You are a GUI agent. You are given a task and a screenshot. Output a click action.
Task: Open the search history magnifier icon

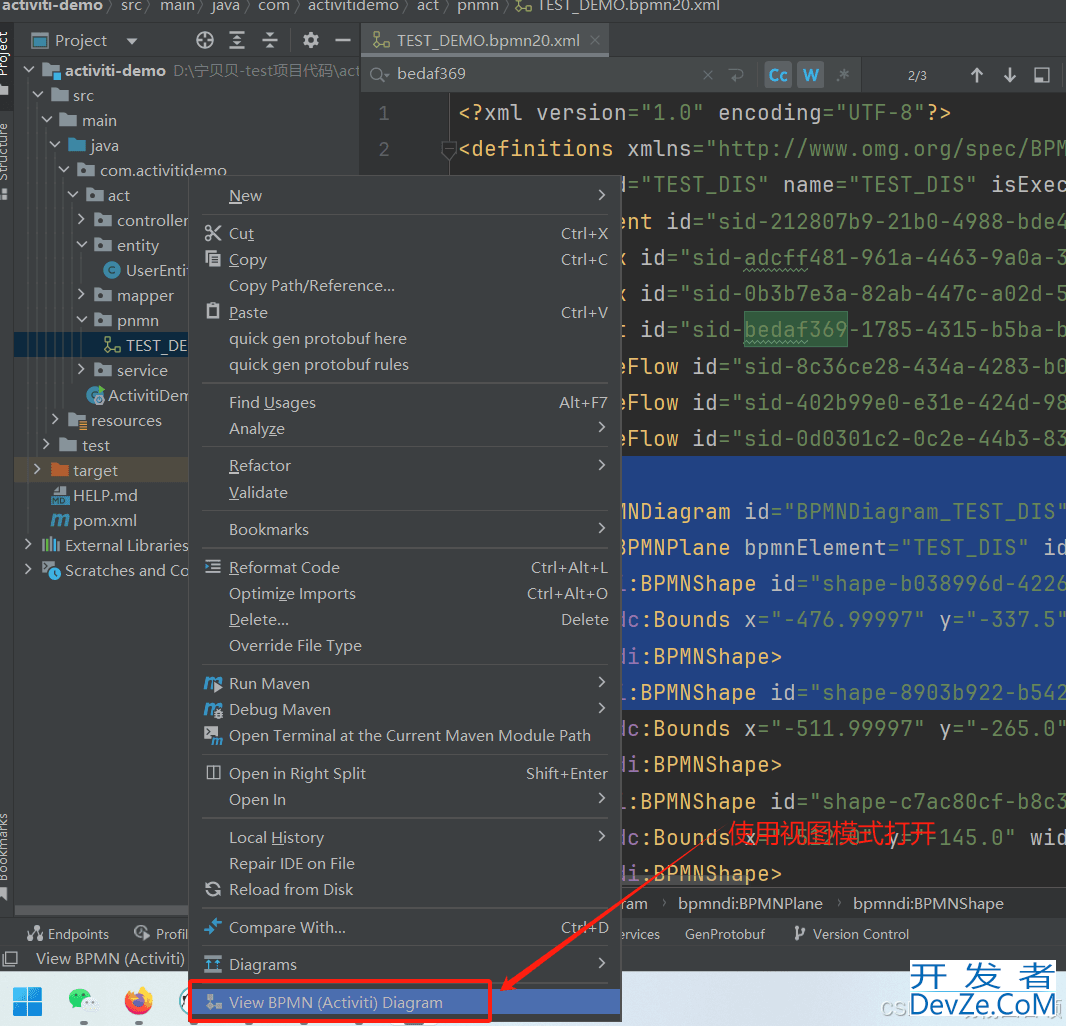point(379,75)
